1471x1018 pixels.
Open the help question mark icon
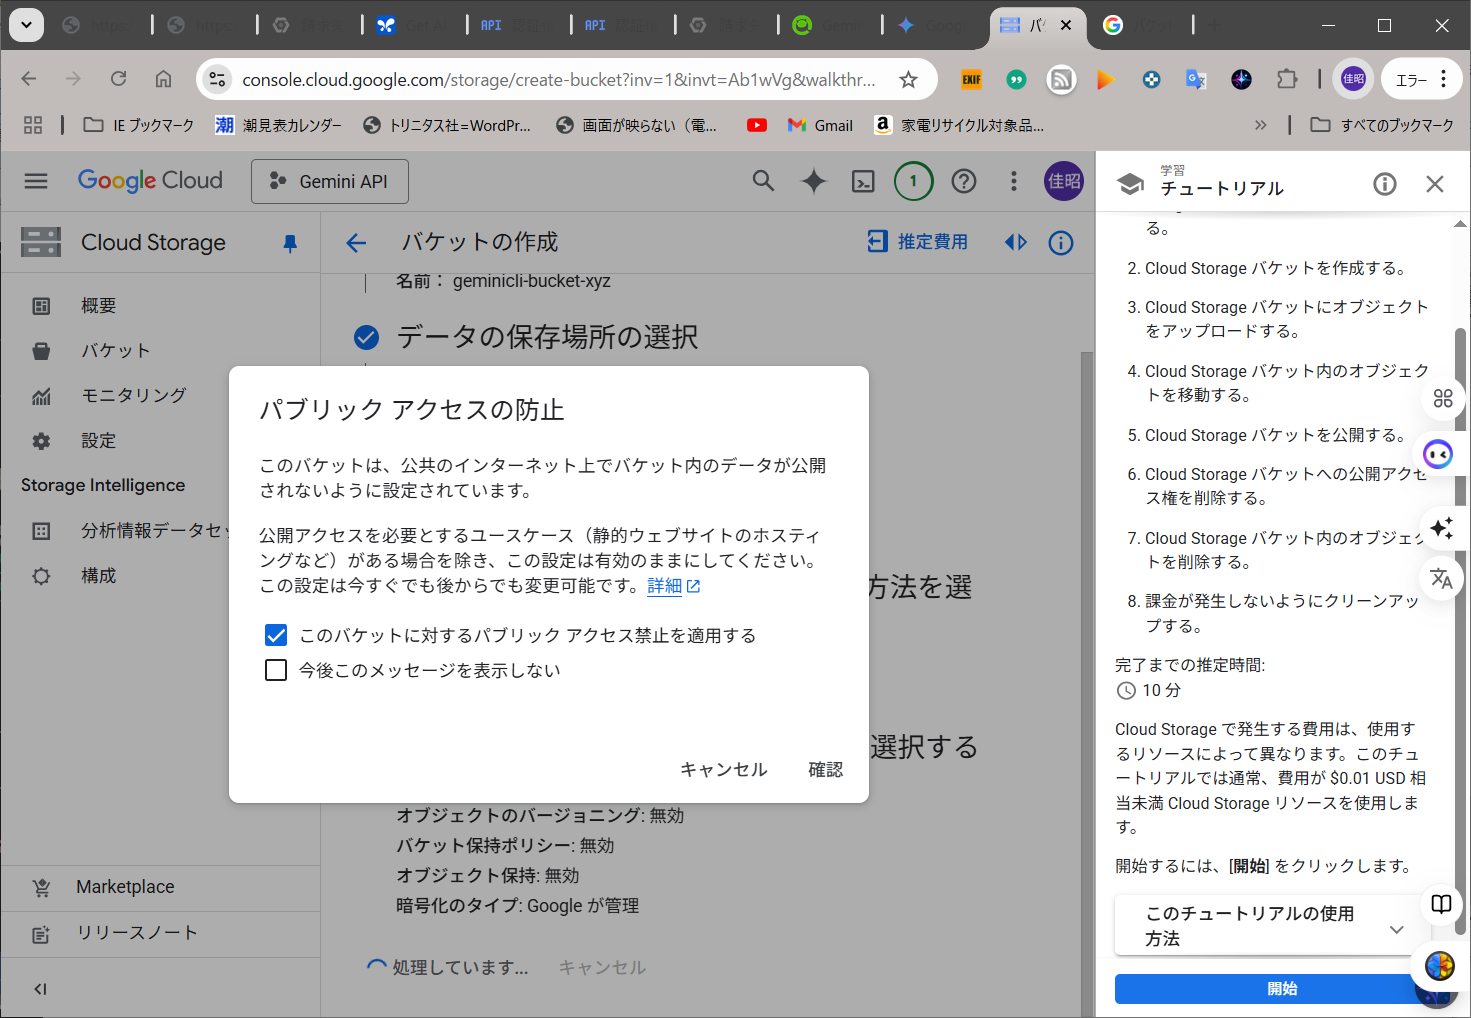tap(963, 181)
